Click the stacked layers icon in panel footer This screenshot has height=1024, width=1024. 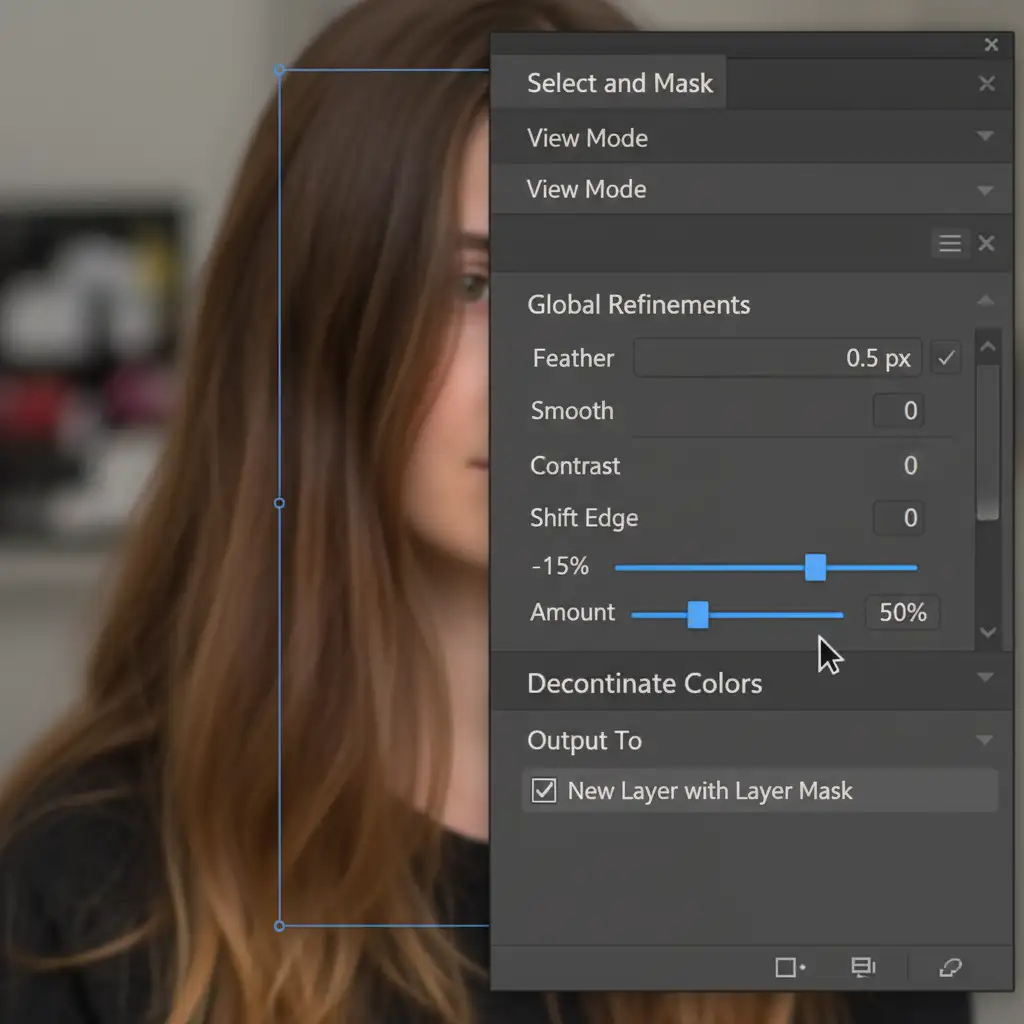pos(862,967)
